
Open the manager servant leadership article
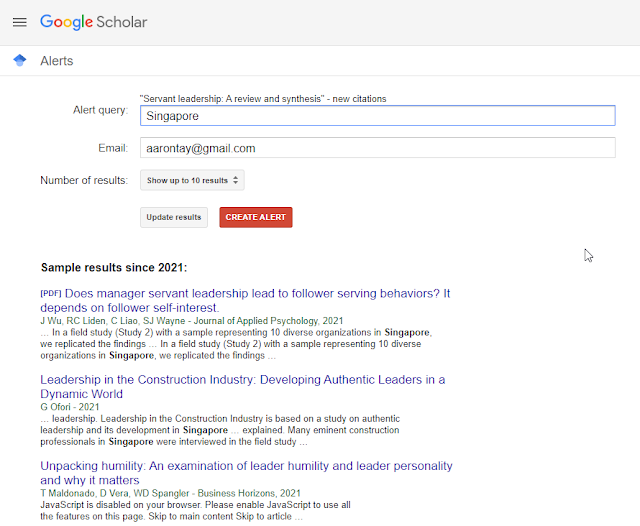click(x=245, y=300)
